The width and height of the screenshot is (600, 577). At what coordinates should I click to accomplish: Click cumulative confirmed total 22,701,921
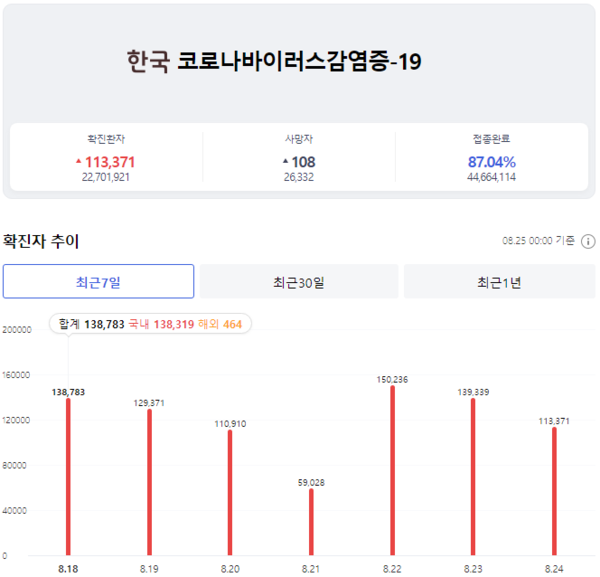click(x=106, y=177)
